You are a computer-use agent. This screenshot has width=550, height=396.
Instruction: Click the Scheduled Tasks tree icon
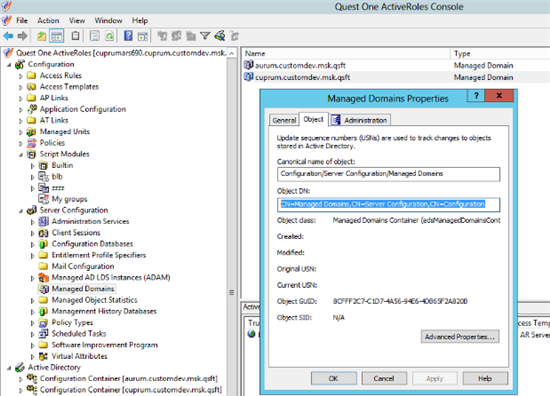tap(43, 334)
